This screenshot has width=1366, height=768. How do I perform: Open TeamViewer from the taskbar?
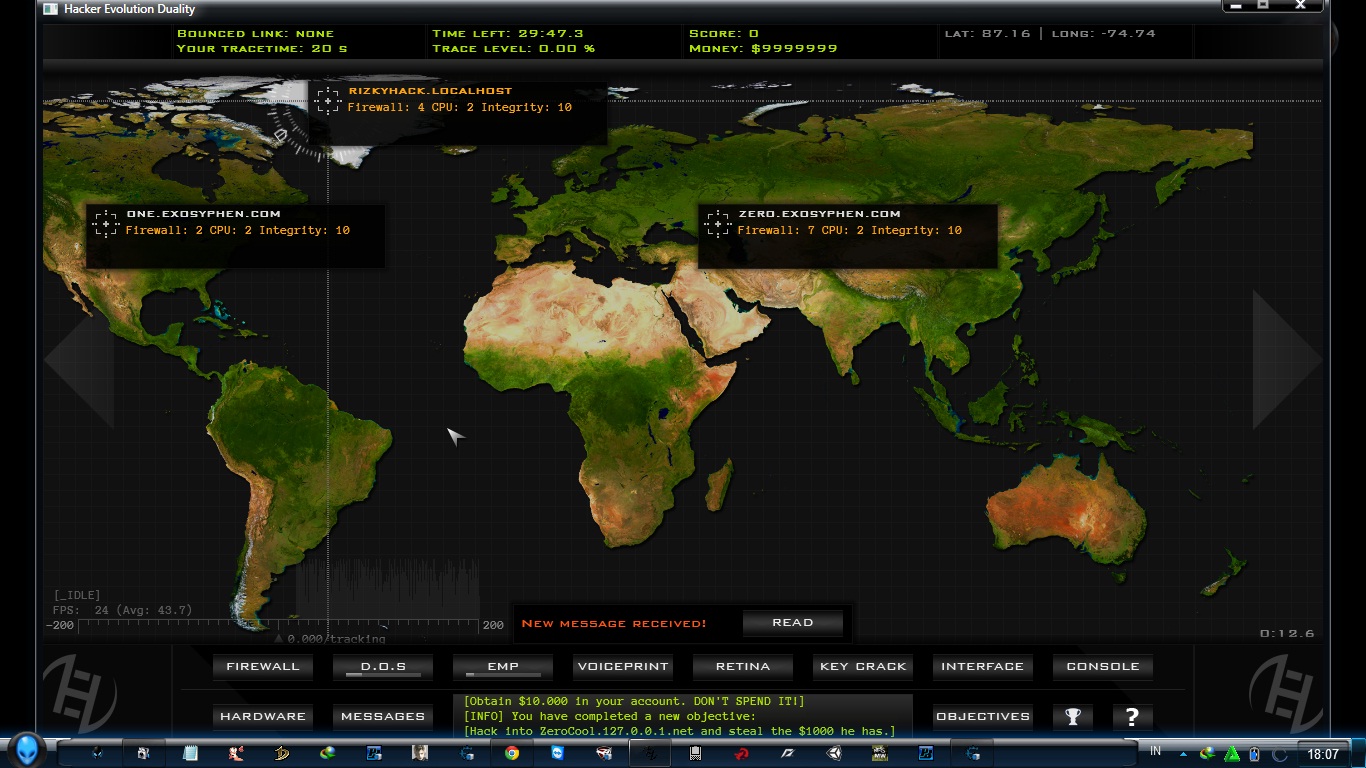[558, 752]
